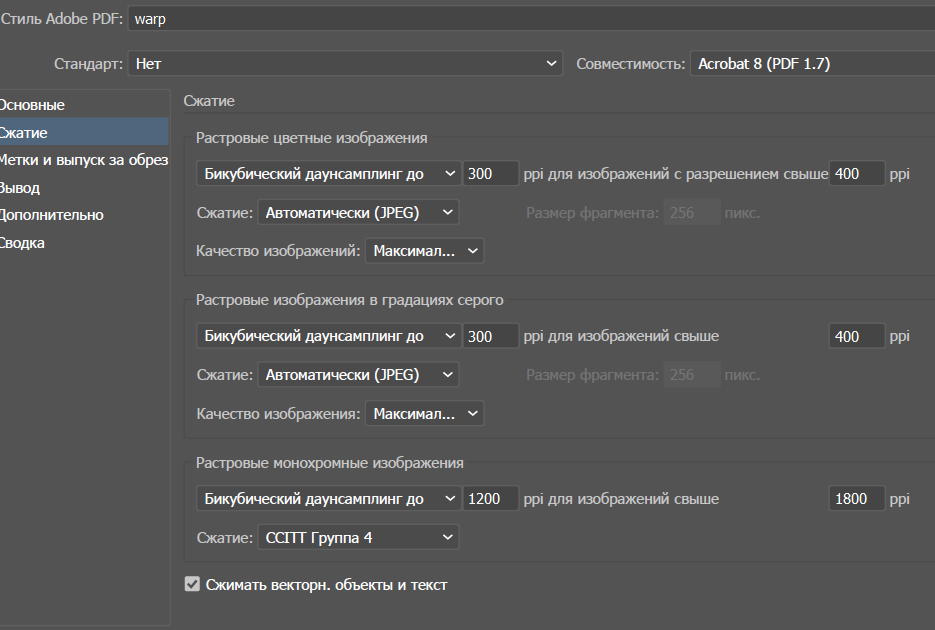Viewport: 935px width, 630px height.
Task: Switch to the Дополнительно section
Action: [52, 215]
